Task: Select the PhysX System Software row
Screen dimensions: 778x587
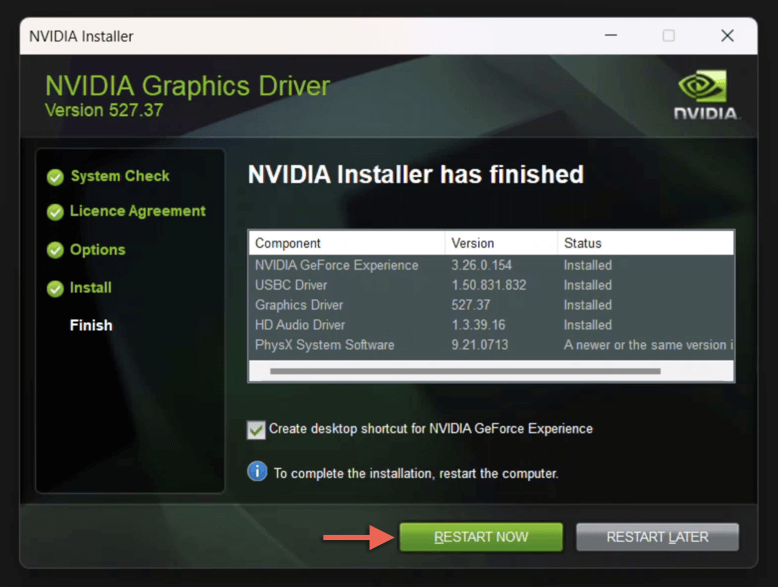Action: (491, 345)
